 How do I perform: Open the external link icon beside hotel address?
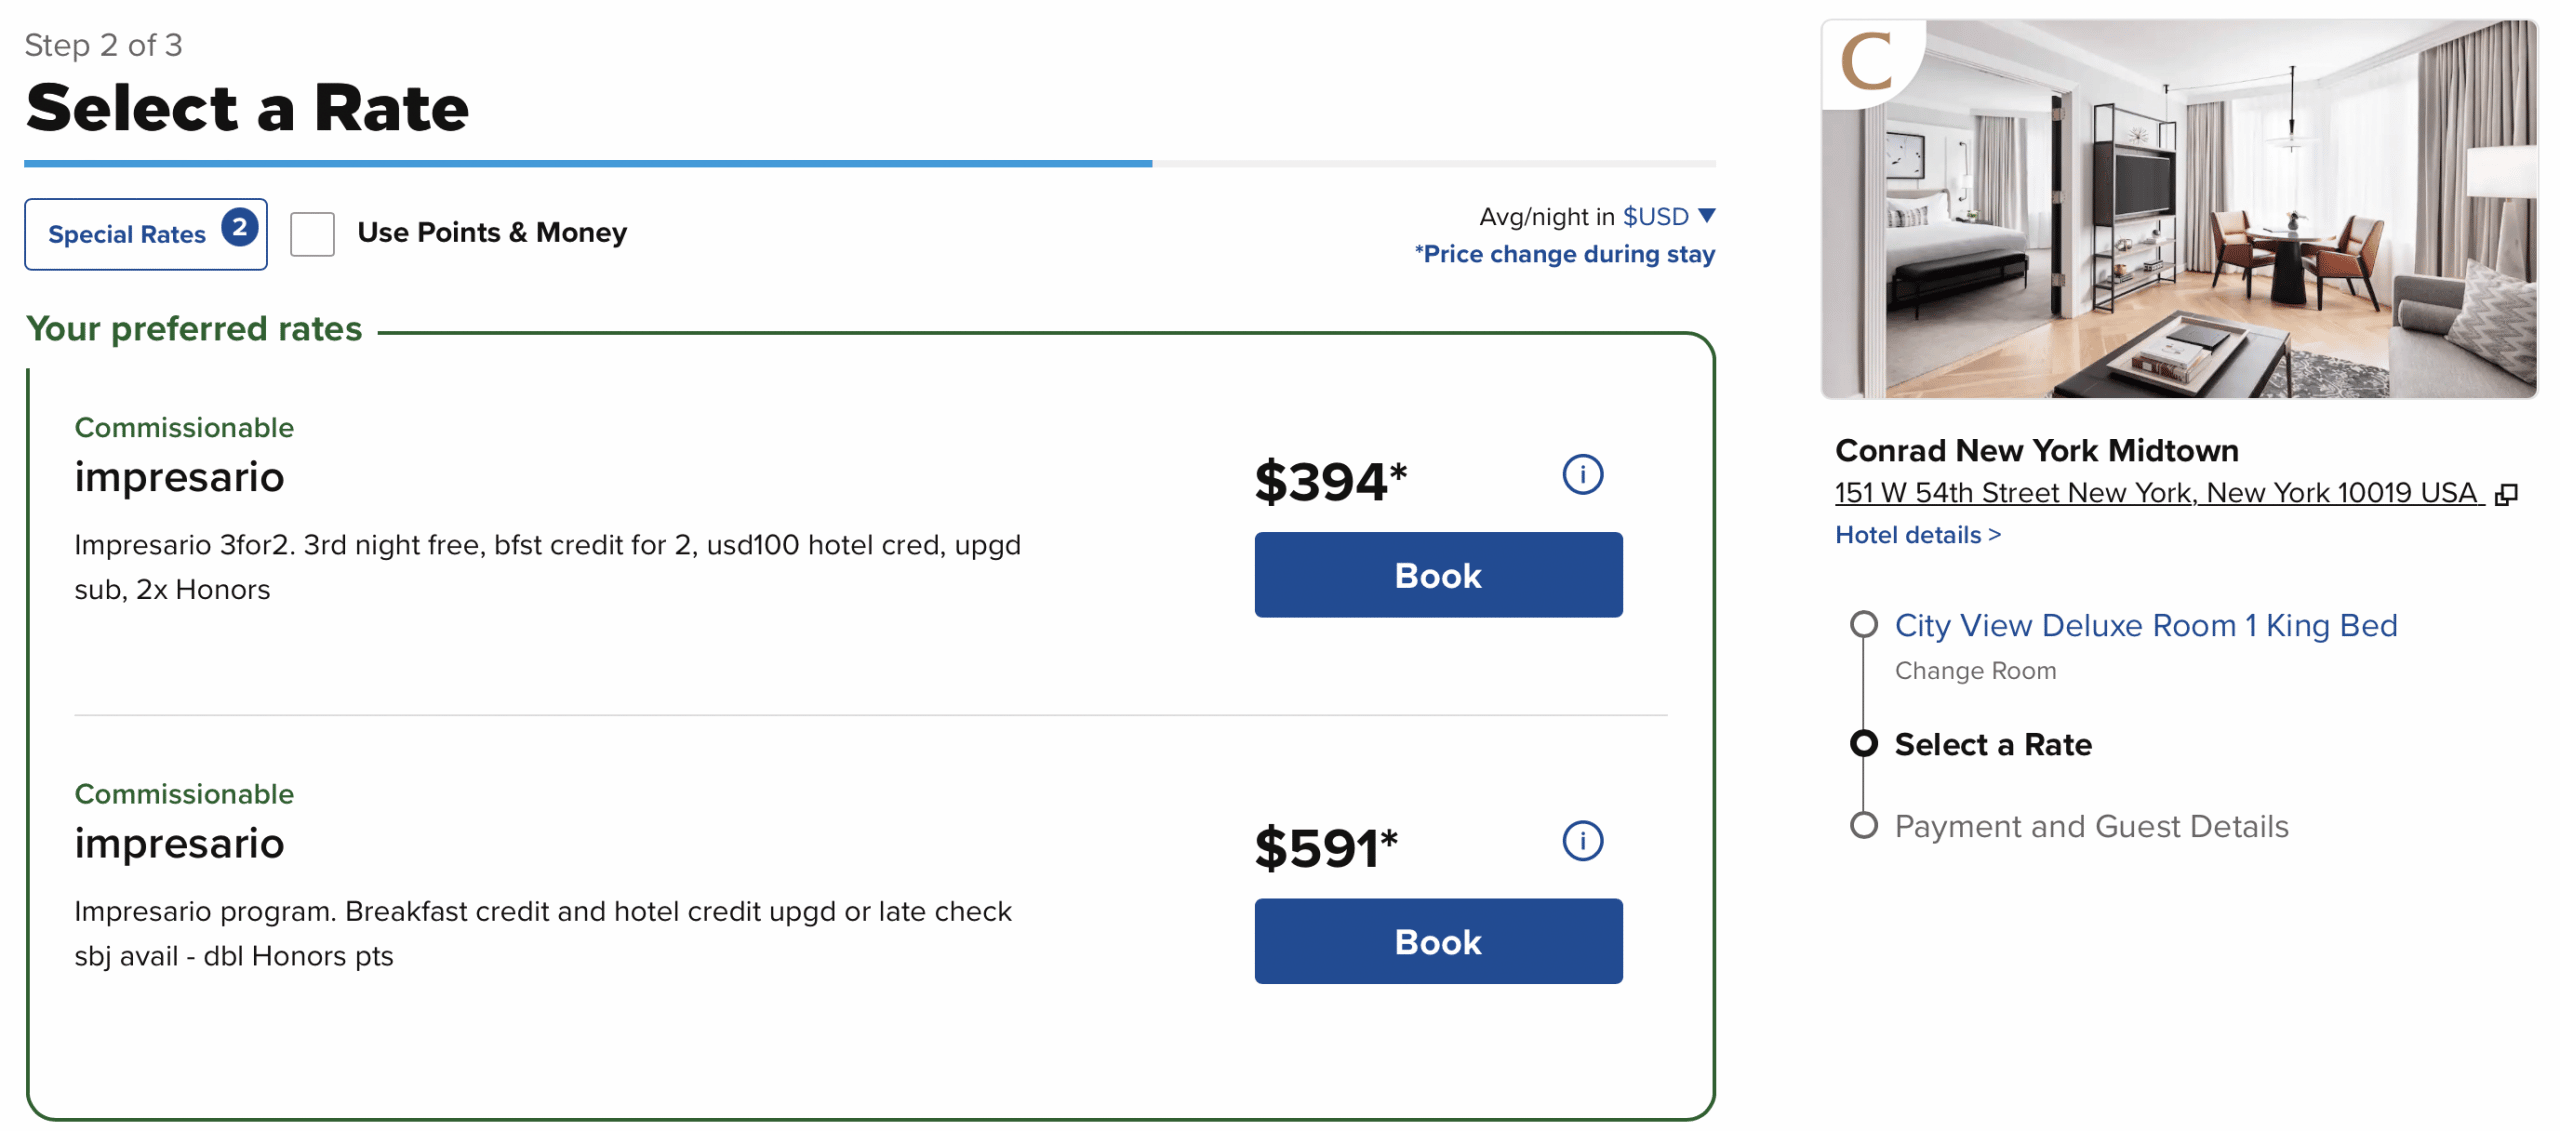2506,494
